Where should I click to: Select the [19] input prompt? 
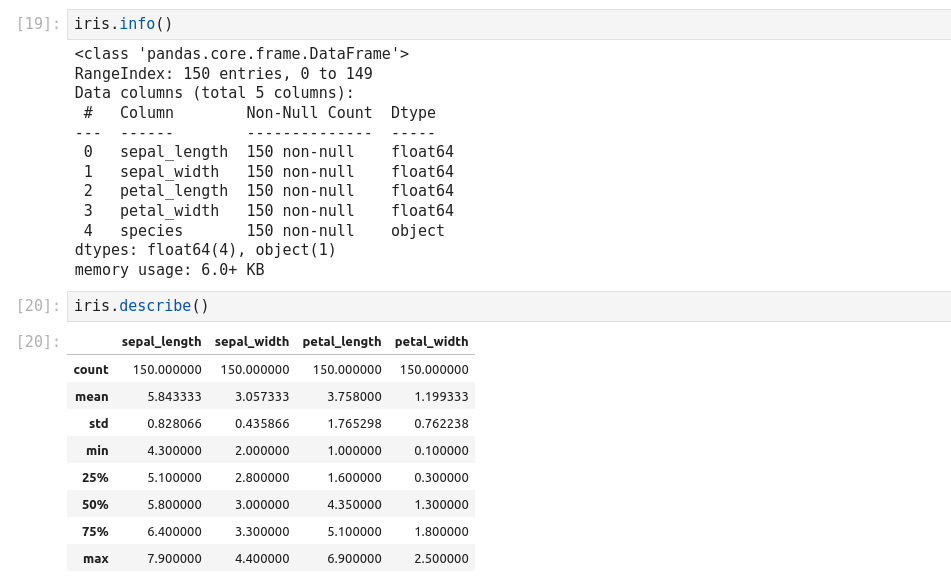tap(39, 24)
